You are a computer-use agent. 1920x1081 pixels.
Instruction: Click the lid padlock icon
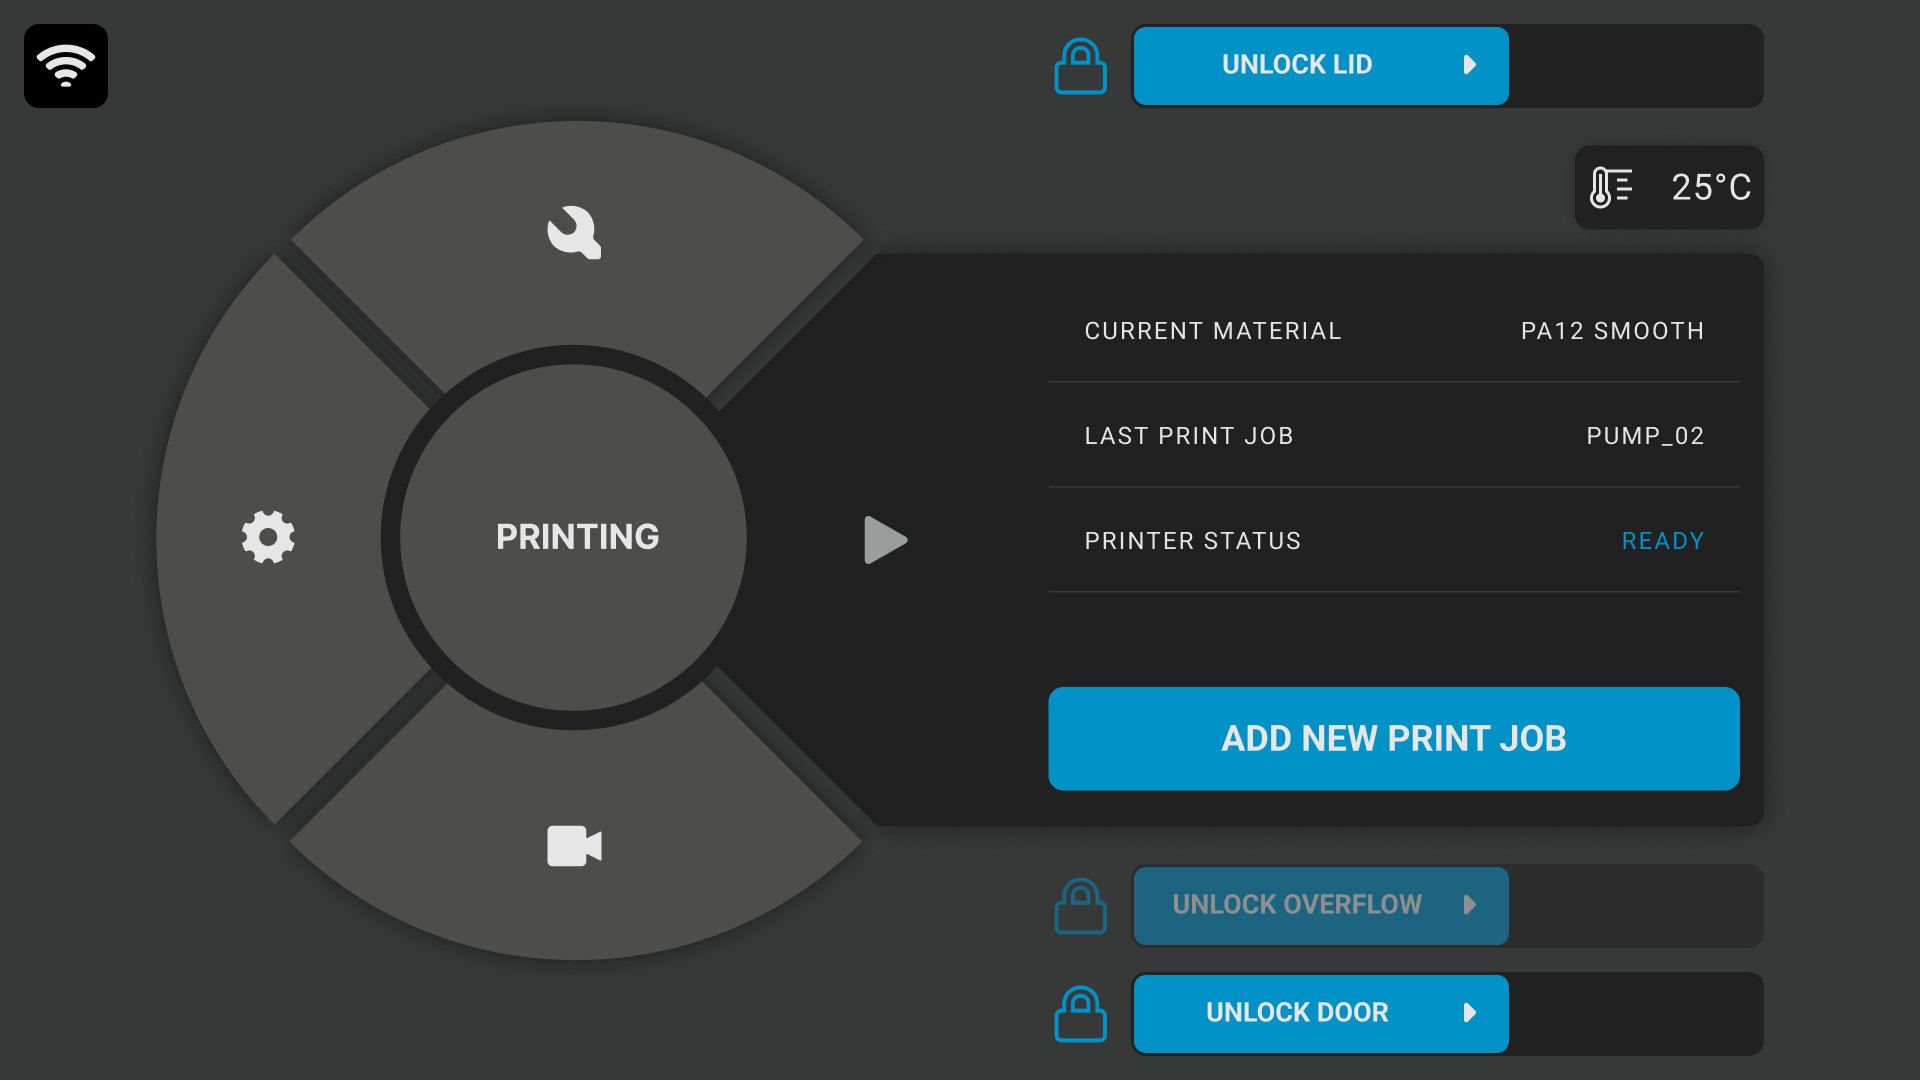[x=1080, y=67]
